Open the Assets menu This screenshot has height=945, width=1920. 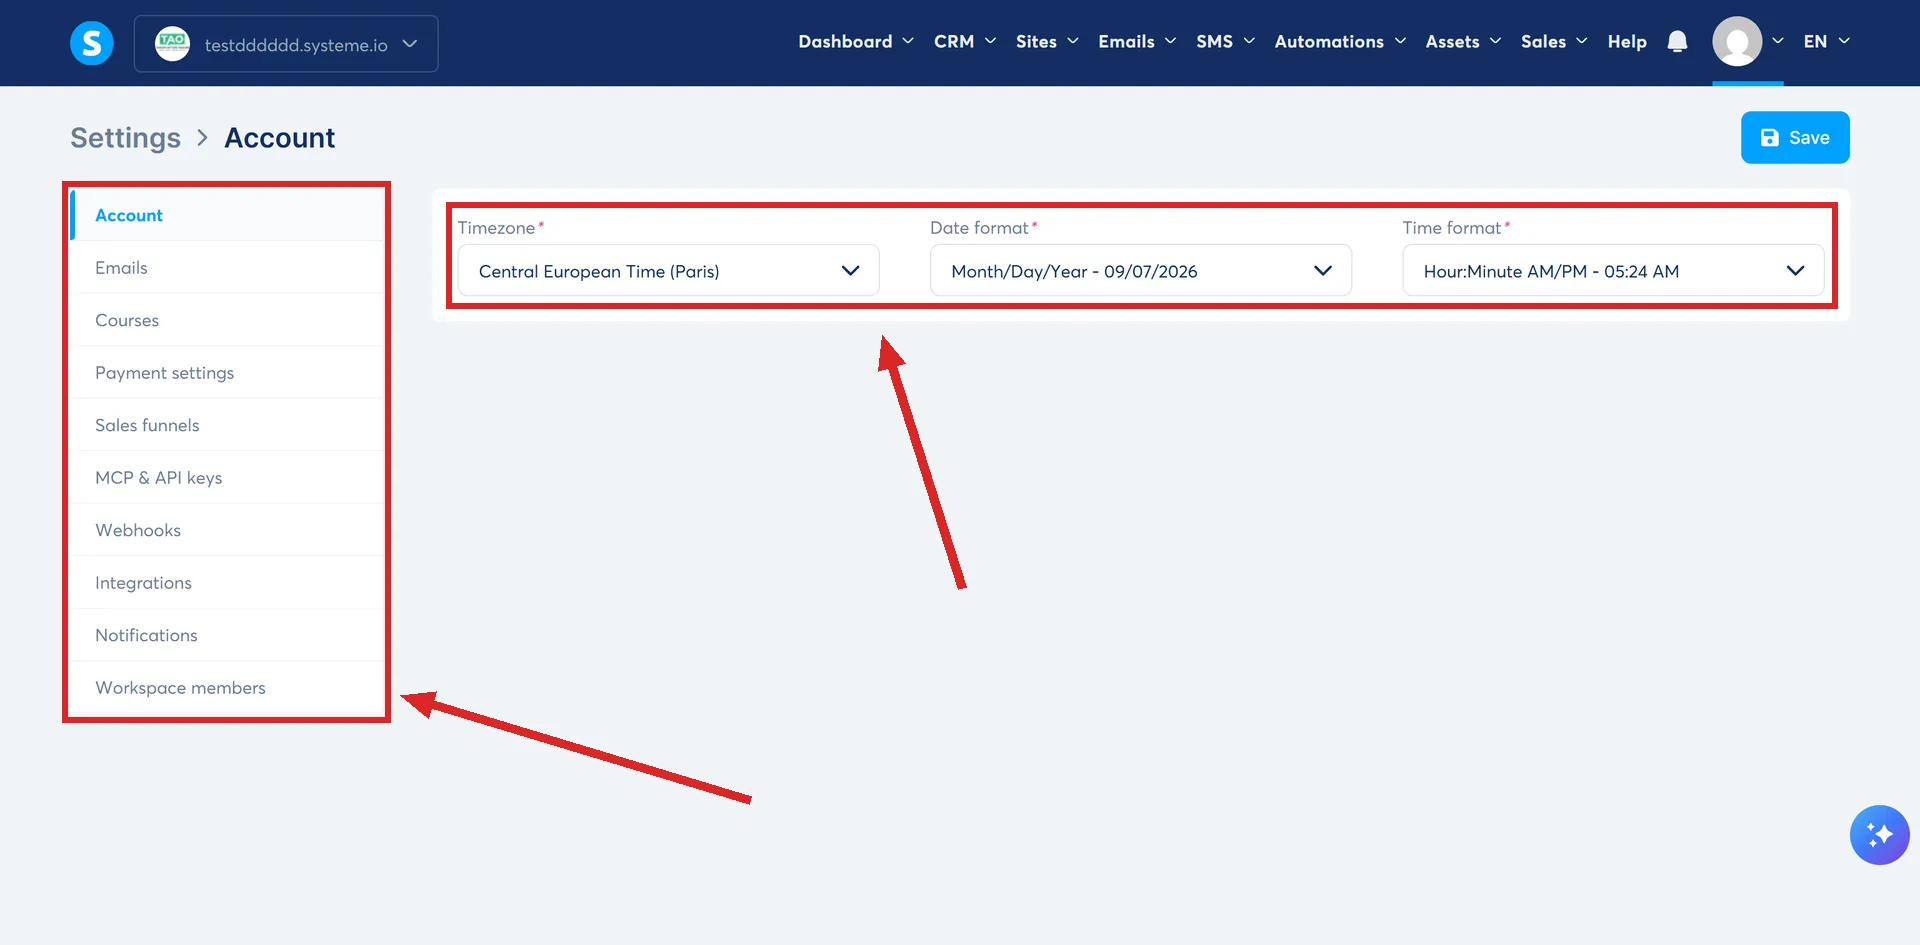1463,42
